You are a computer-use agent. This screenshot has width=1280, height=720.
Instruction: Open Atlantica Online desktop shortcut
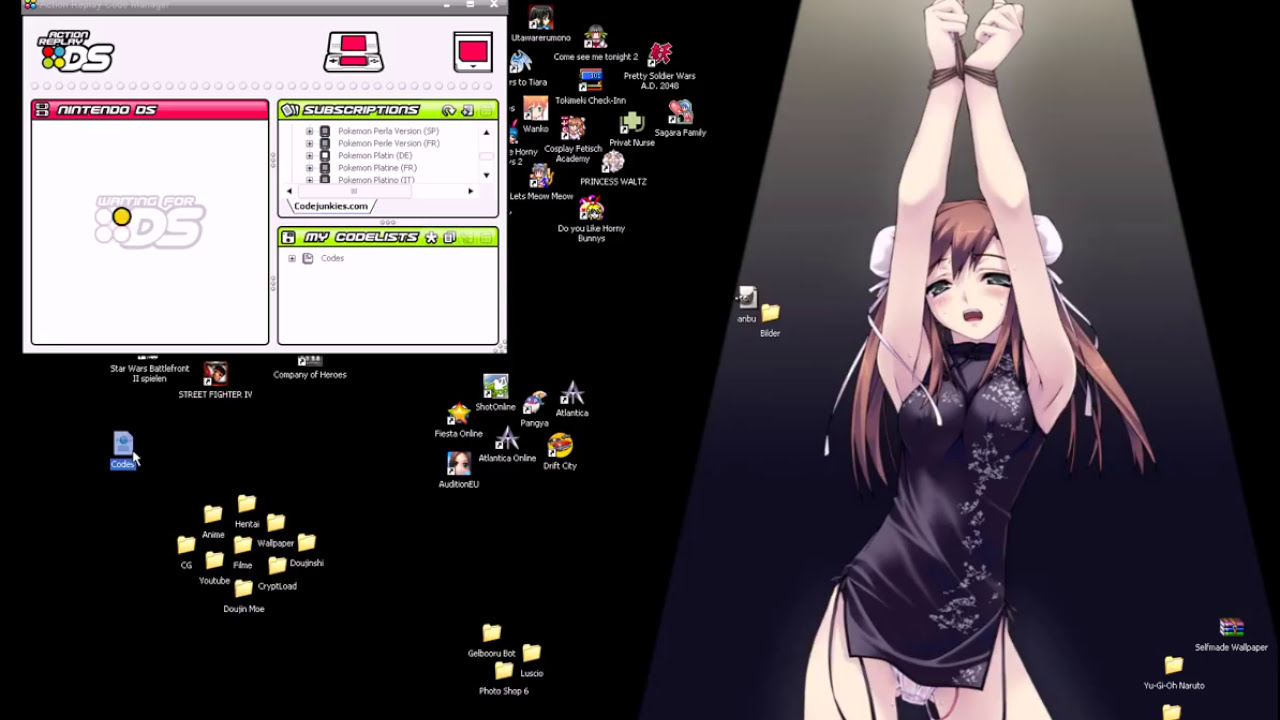click(507, 438)
